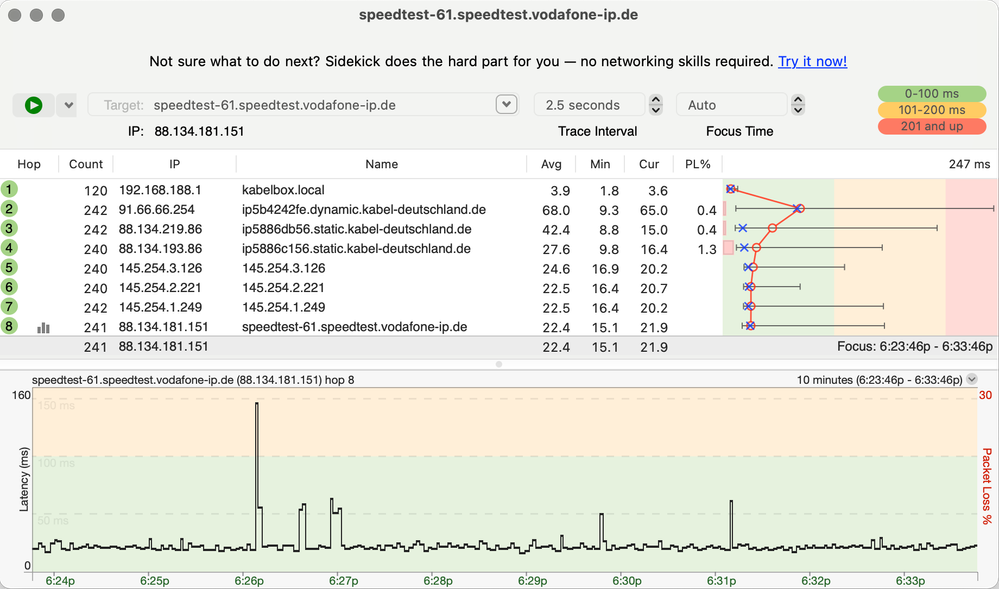Click the 0-100 ms green legend swatch
The height and width of the screenshot is (589, 999).
931,94
